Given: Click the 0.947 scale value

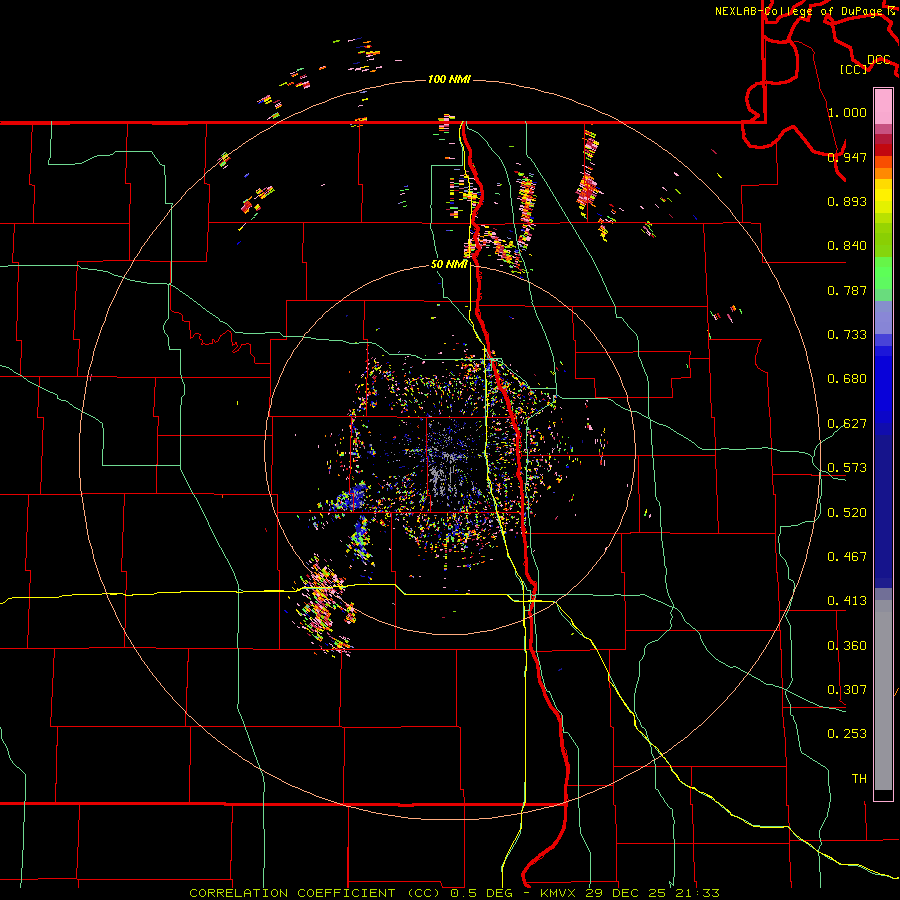Looking at the screenshot, I should point(847,157).
